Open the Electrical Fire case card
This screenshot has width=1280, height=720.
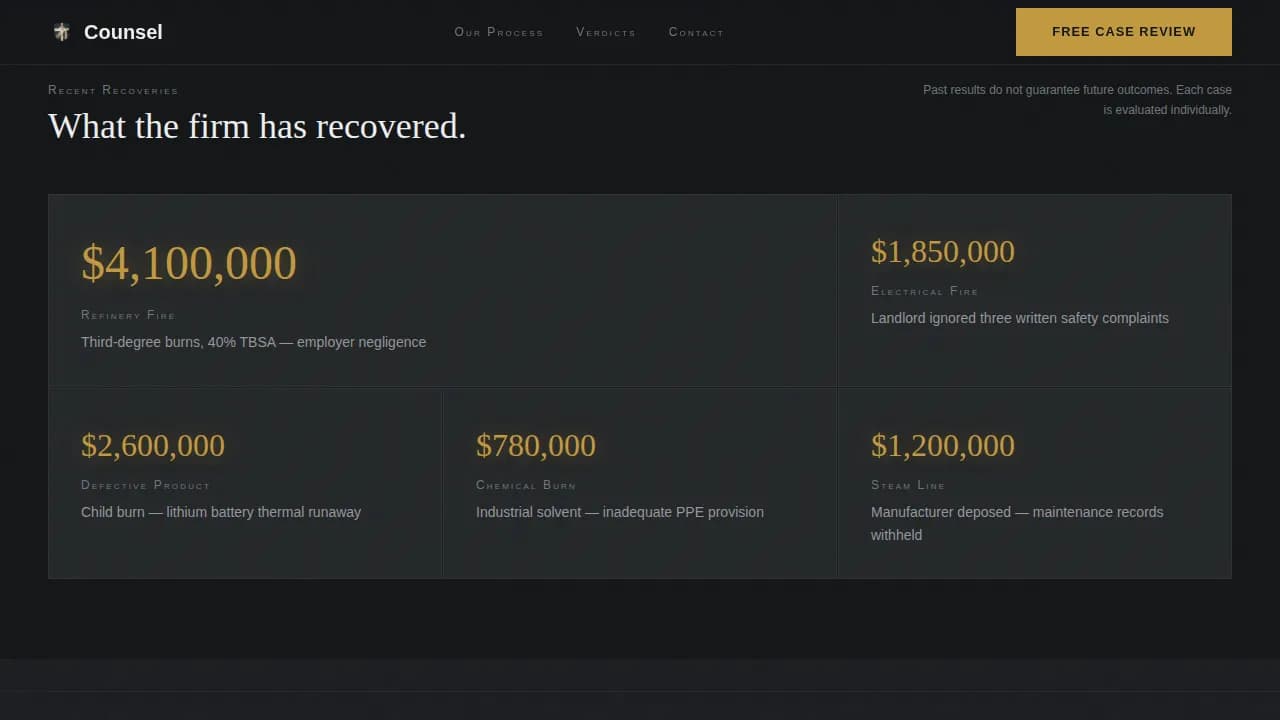click(x=1034, y=290)
